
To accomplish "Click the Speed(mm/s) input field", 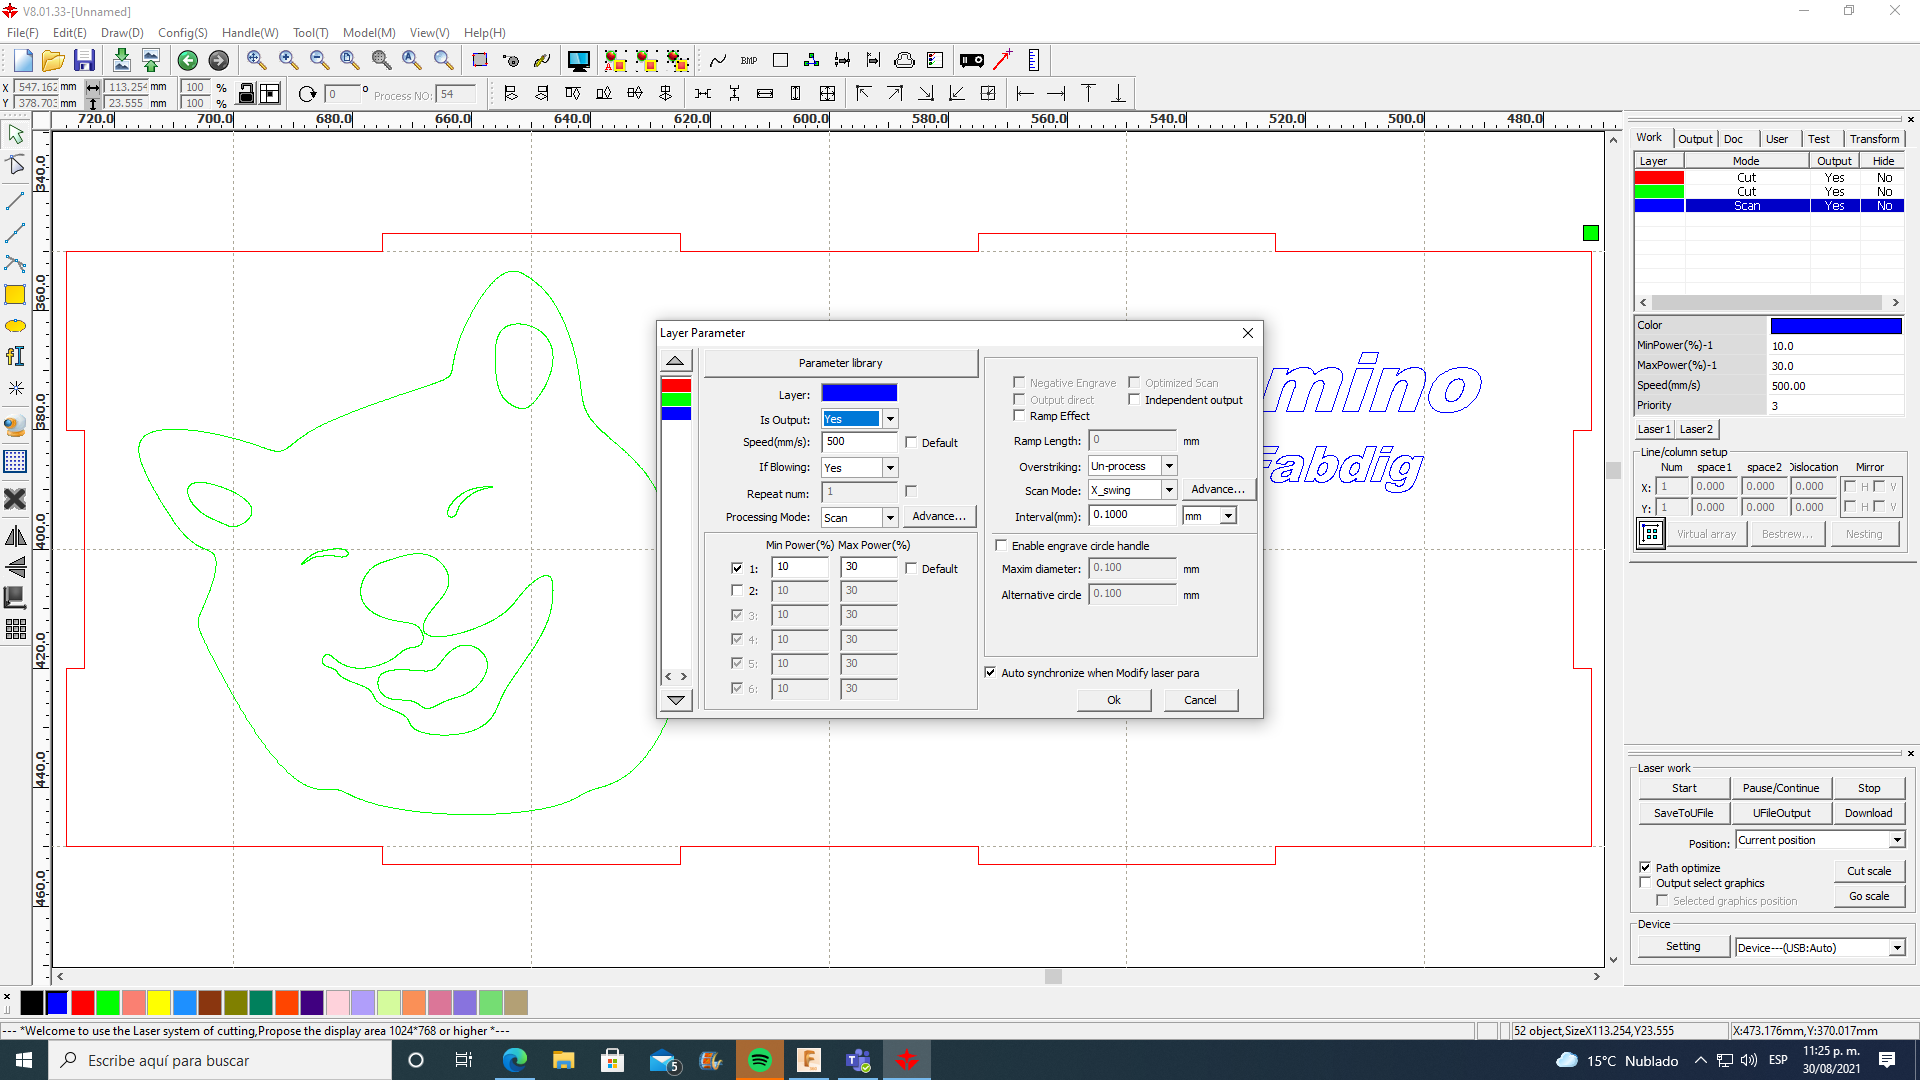I will [859, 442].
